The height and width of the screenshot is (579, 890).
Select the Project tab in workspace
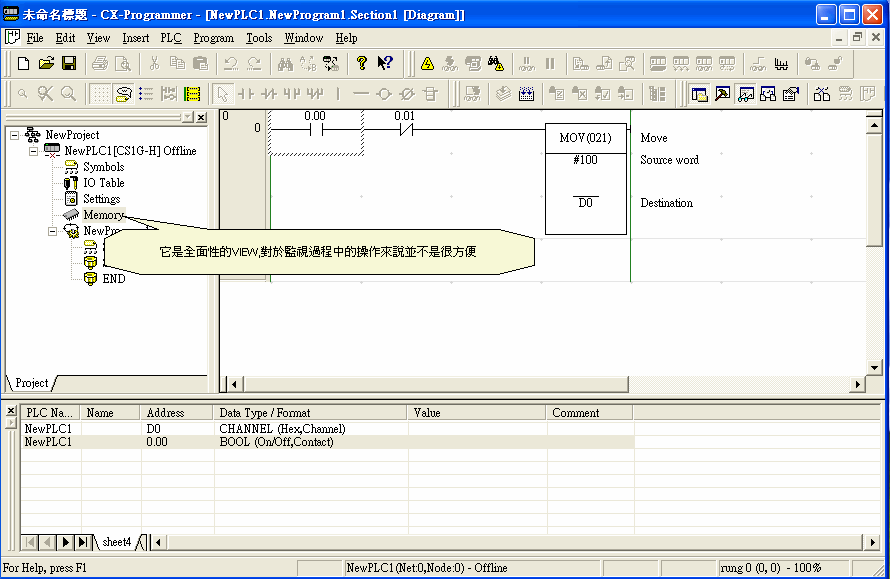[x=32, y=383]
